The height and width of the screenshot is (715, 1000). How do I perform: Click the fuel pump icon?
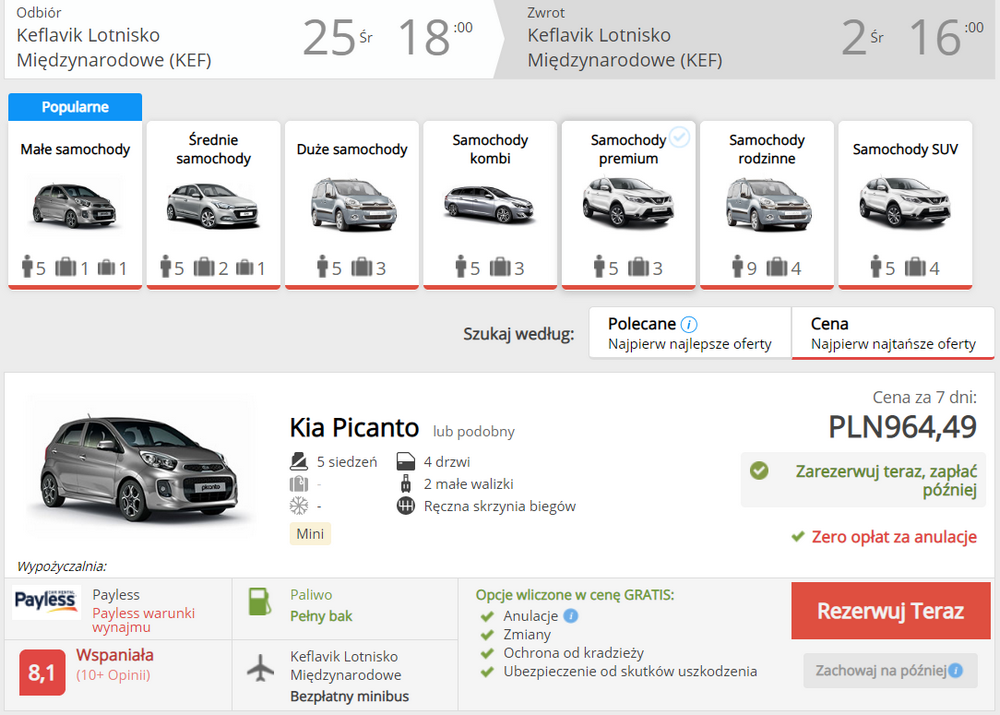(x=260, y=601)
